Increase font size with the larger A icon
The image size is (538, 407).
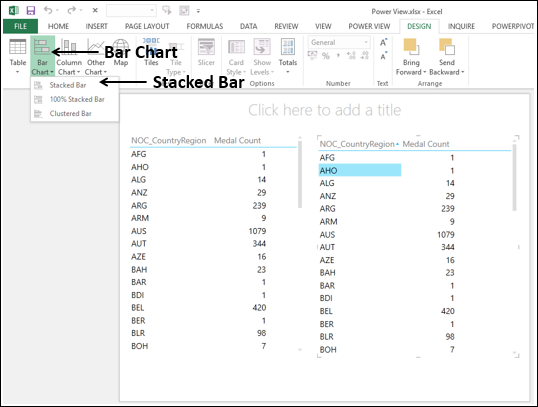coord(384,43)
